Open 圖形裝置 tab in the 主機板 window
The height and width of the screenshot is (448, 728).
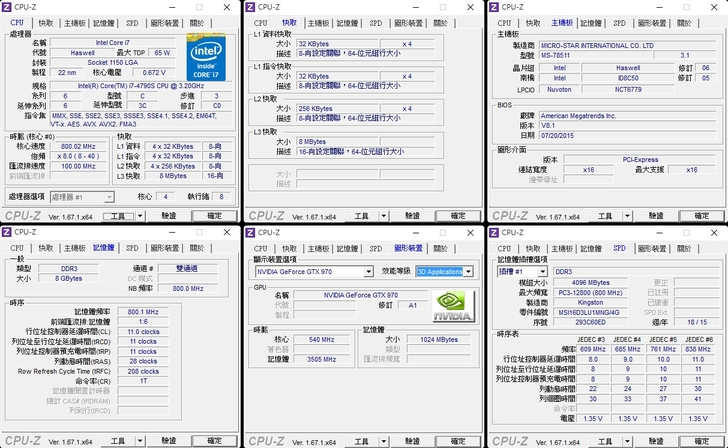pyautogui.click(x=652, y=23)
